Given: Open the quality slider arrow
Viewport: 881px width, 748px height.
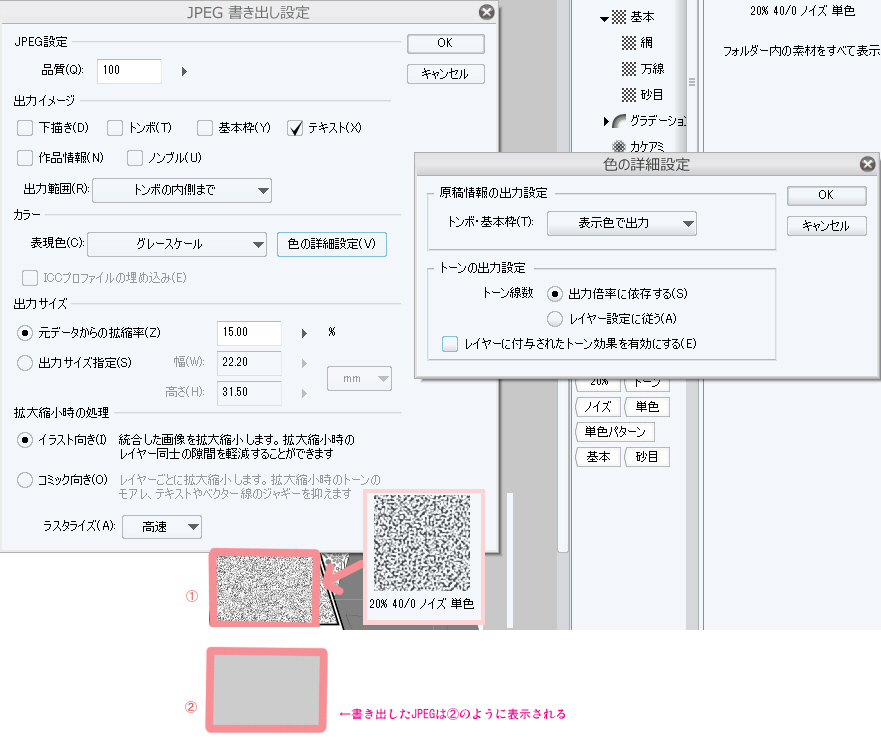Looking at the screenshot, I should (184, 71).
